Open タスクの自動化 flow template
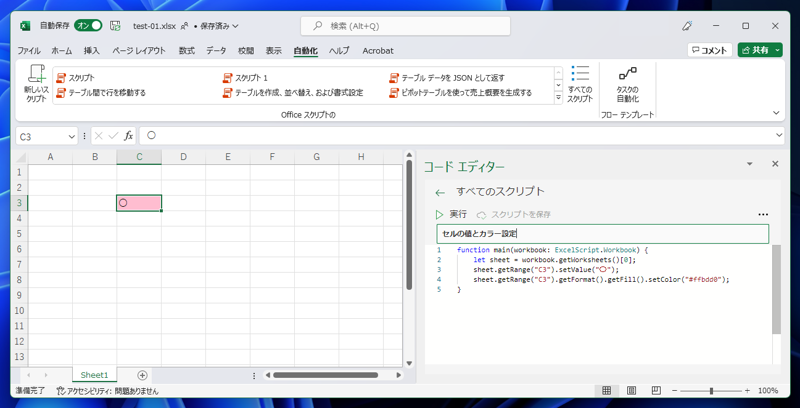 [628, 84]
